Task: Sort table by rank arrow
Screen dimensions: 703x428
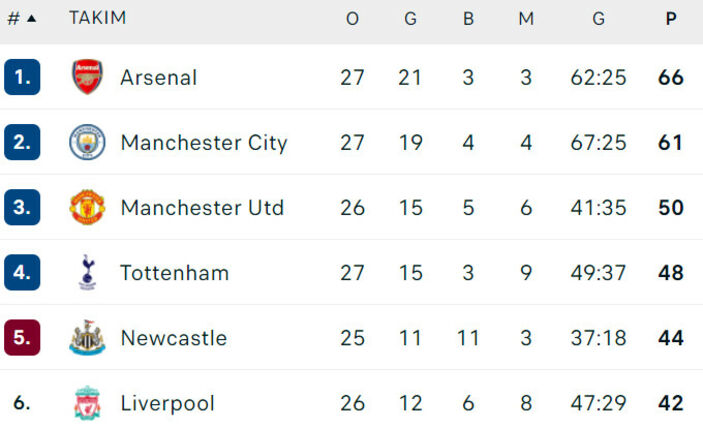Action: [x=31, y=19]
